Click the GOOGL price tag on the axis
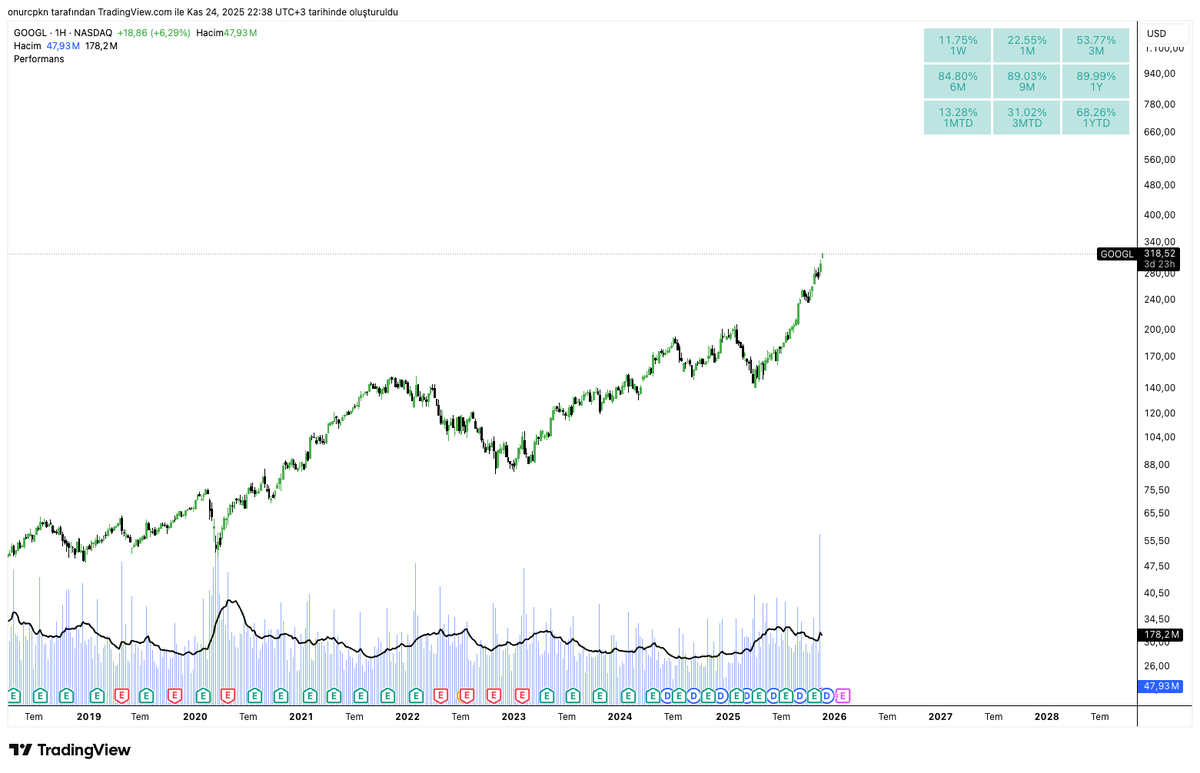The width and height of the screenshot is (1200, 773). click(x=1117, y=254)
